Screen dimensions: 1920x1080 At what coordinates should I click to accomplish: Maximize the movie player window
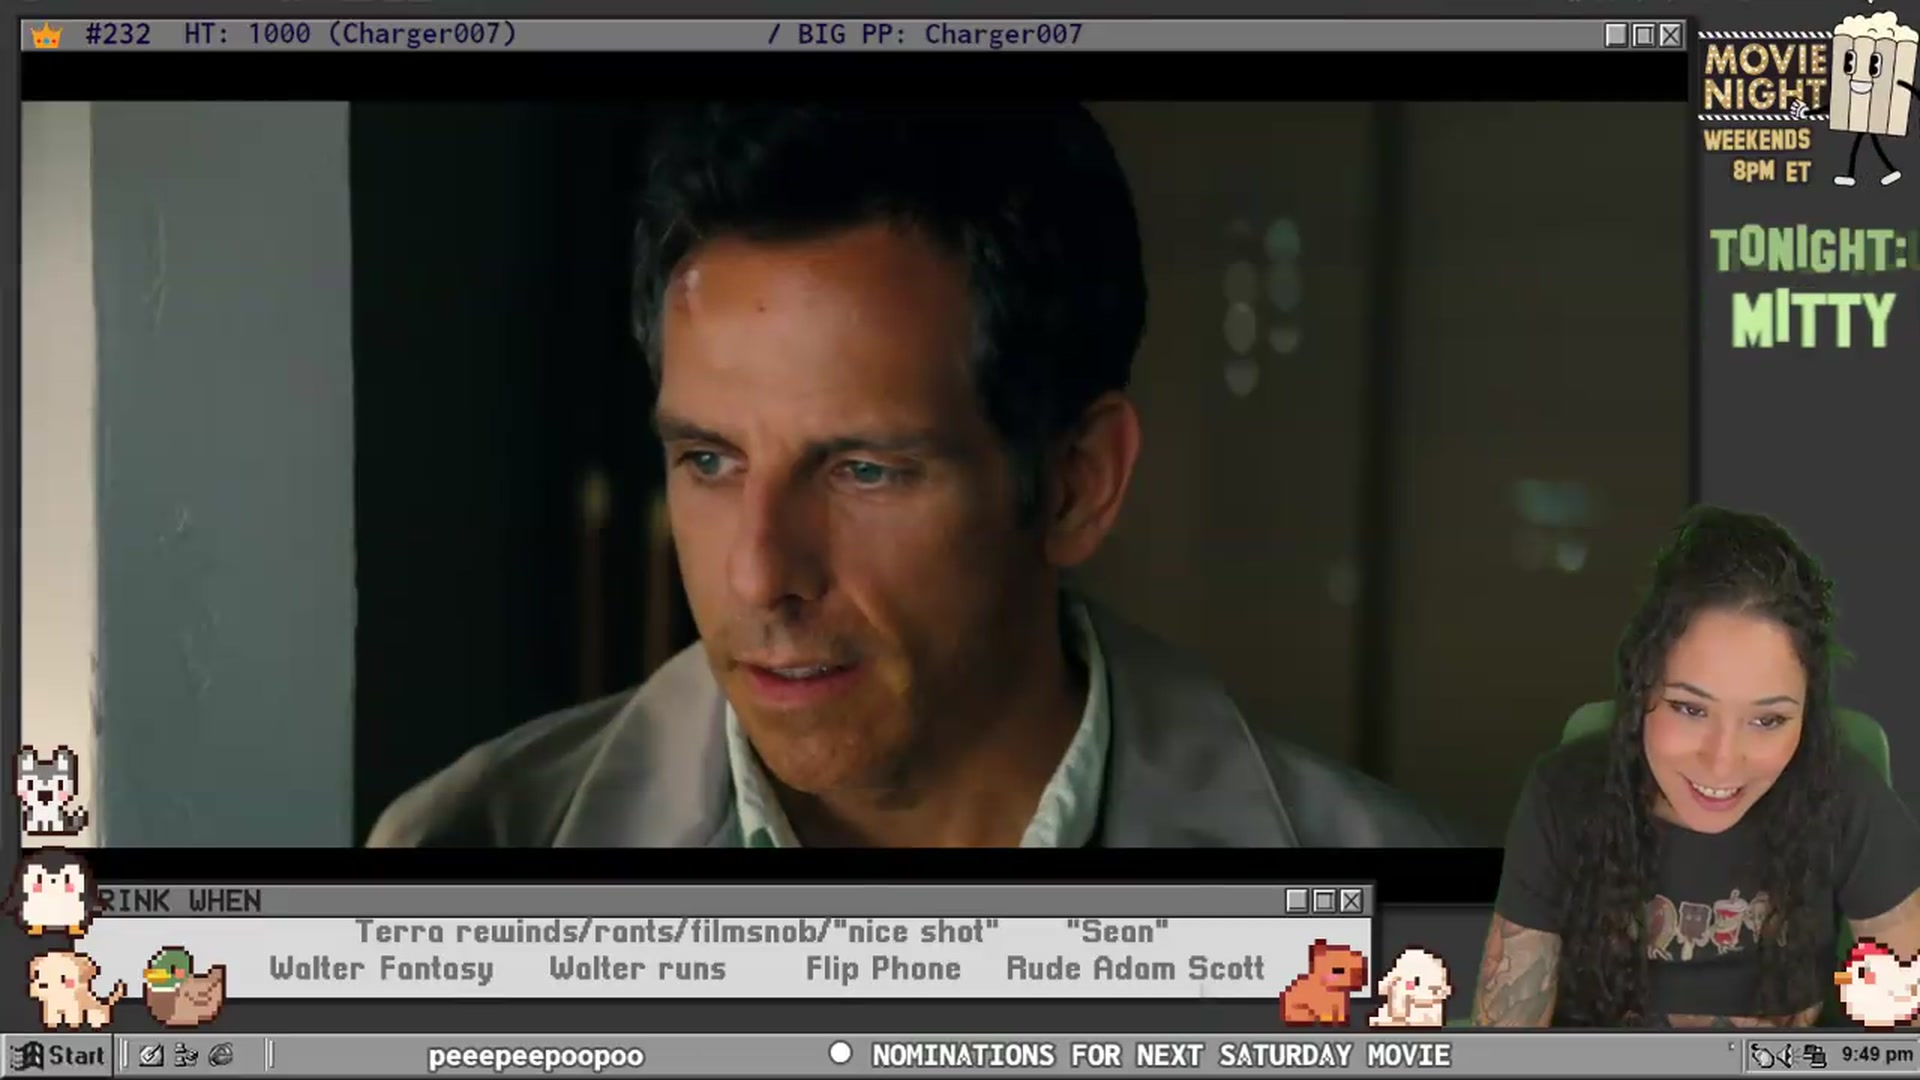point(1643,35)
